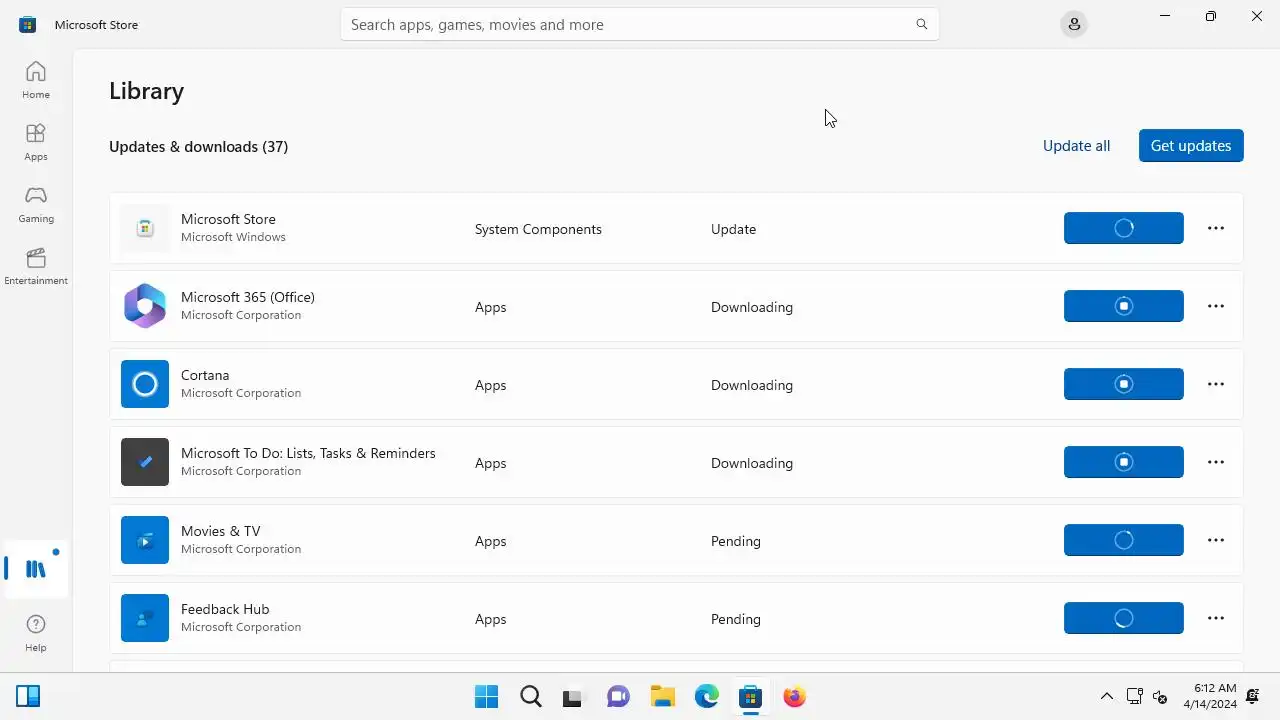Open the Chat app from taskbar
Screen dimensions: 1280x720
tap(618, 697)
